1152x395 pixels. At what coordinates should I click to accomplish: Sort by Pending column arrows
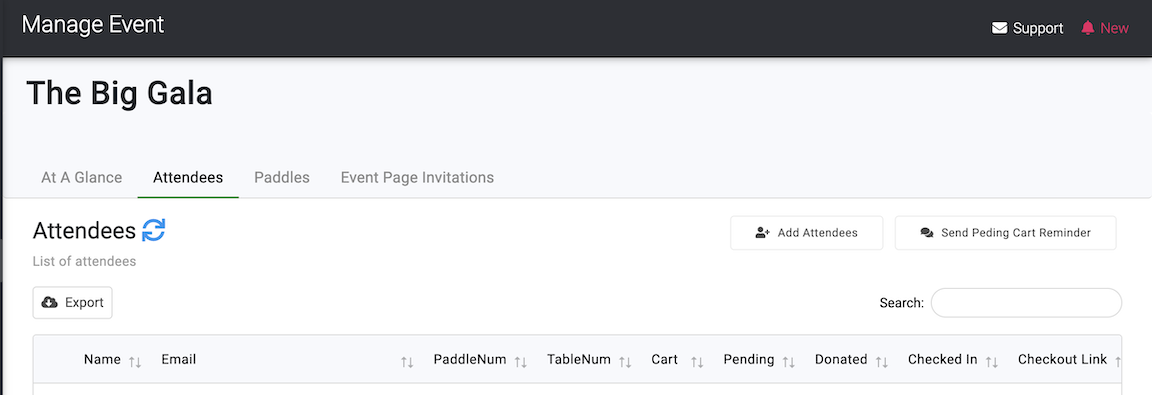tap(788, 361)
